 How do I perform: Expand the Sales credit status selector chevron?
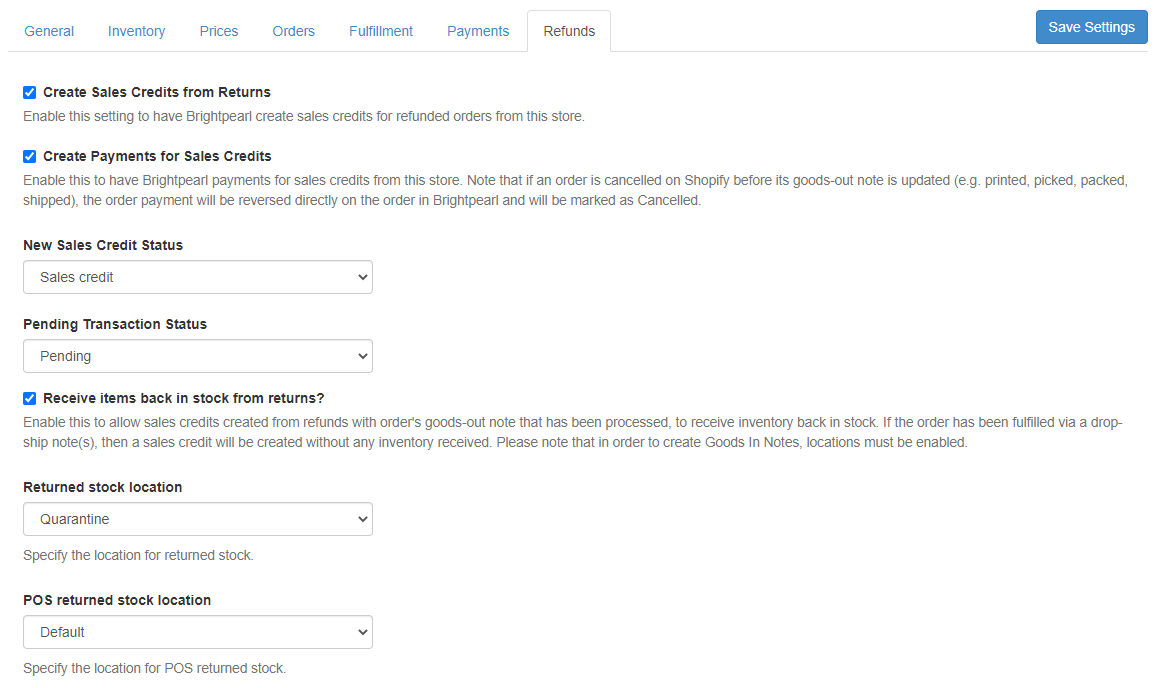coord(360,277)
